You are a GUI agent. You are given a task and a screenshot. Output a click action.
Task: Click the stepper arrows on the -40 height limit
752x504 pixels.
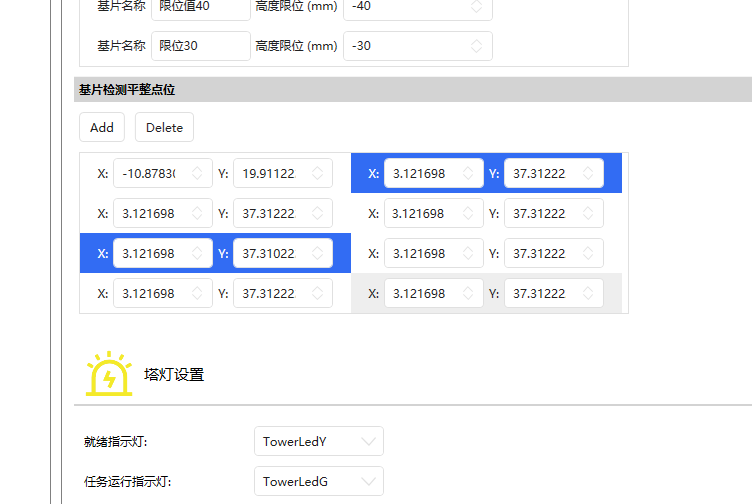(477, 7)
